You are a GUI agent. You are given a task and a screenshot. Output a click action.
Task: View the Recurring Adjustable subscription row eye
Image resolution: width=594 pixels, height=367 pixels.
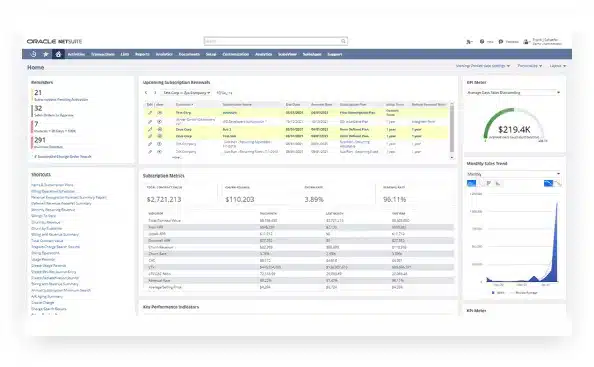(x=159, y=144)
